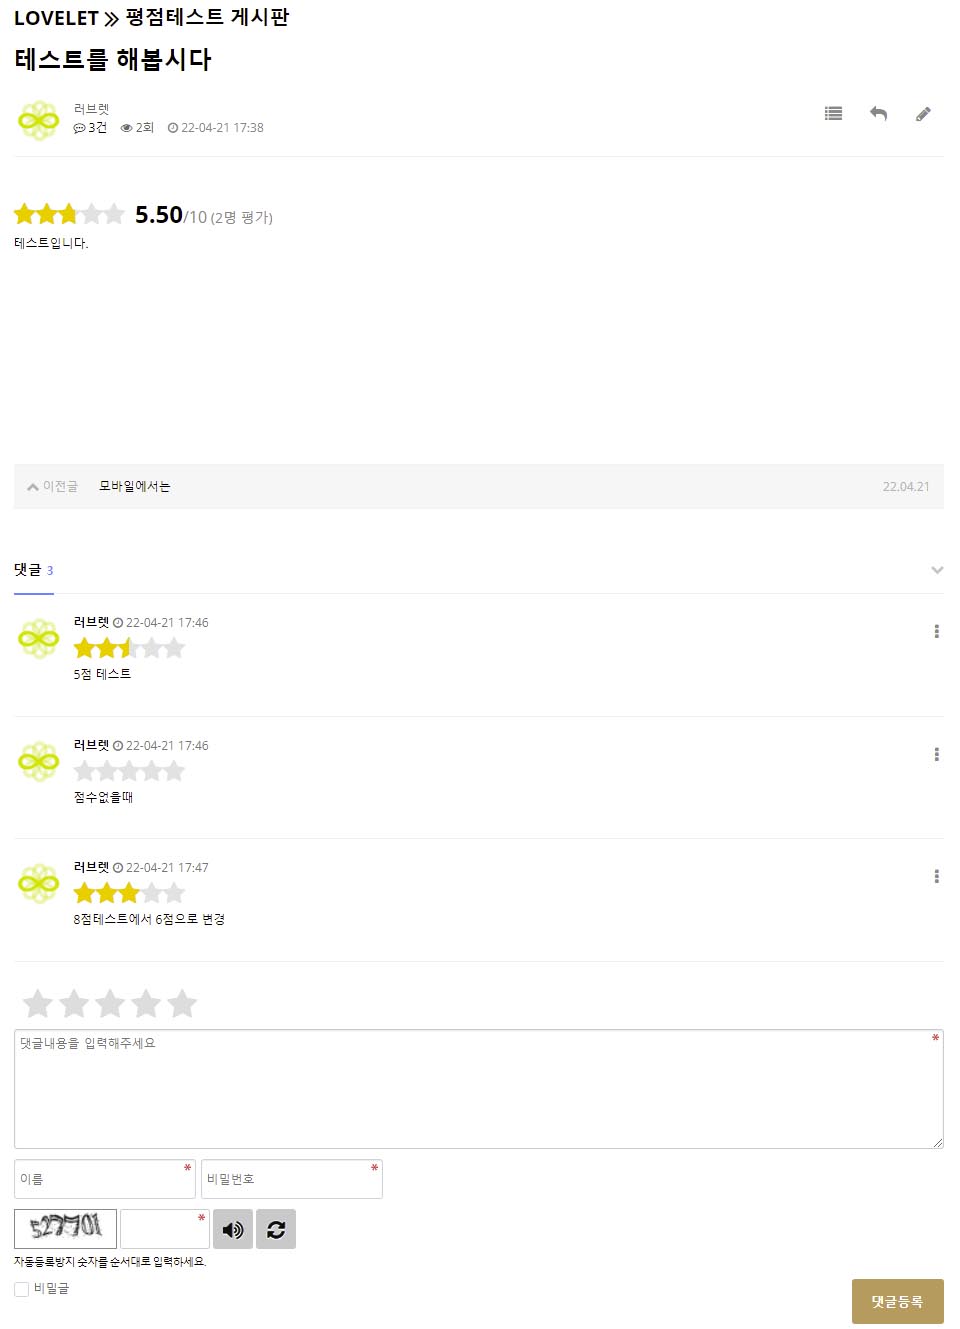
Task: Select the 댓글 3 comments tab
Action: [x=33, y=570]
